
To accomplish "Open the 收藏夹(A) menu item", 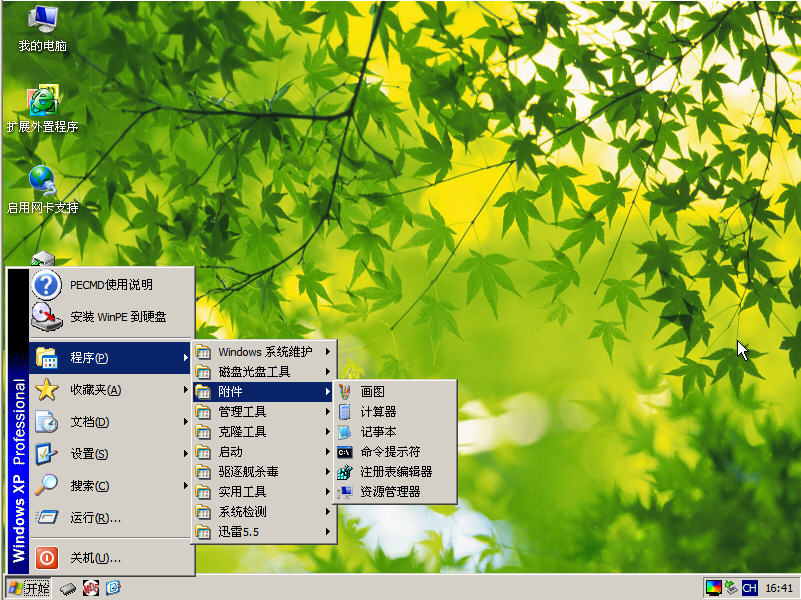I will pos(96,390).
